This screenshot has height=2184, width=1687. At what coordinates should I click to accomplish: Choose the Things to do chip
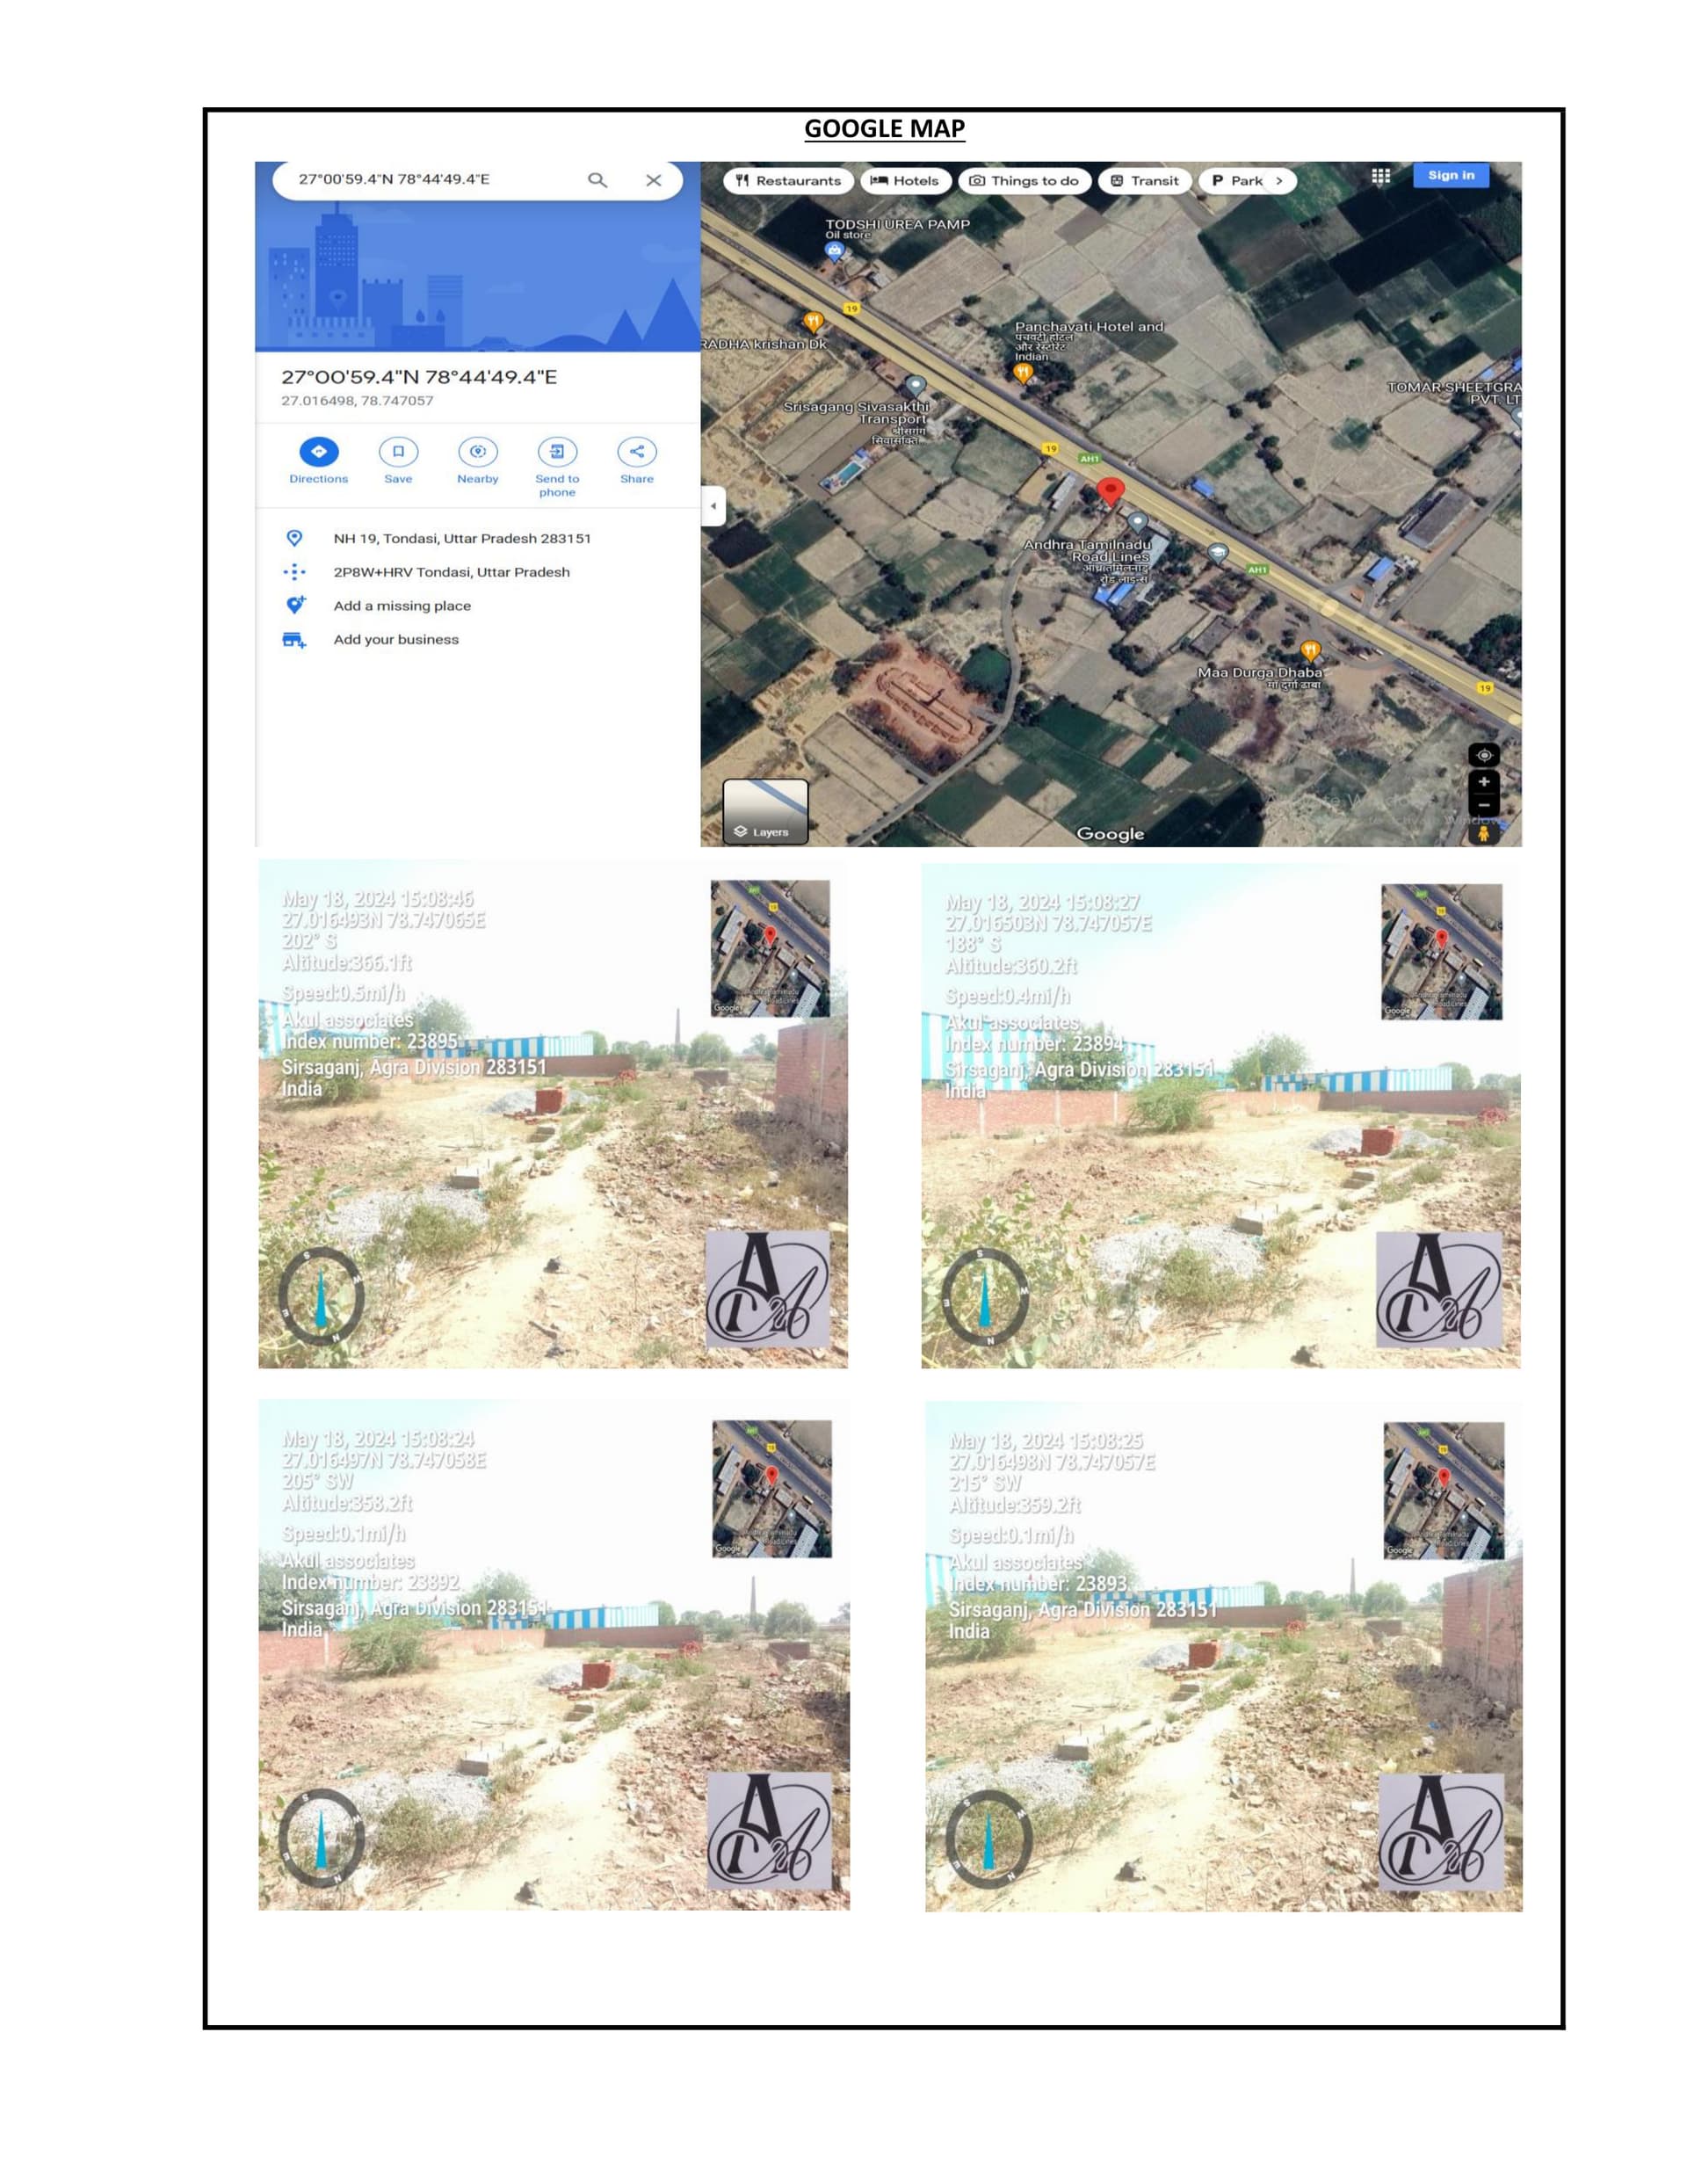click(1024, 181)
